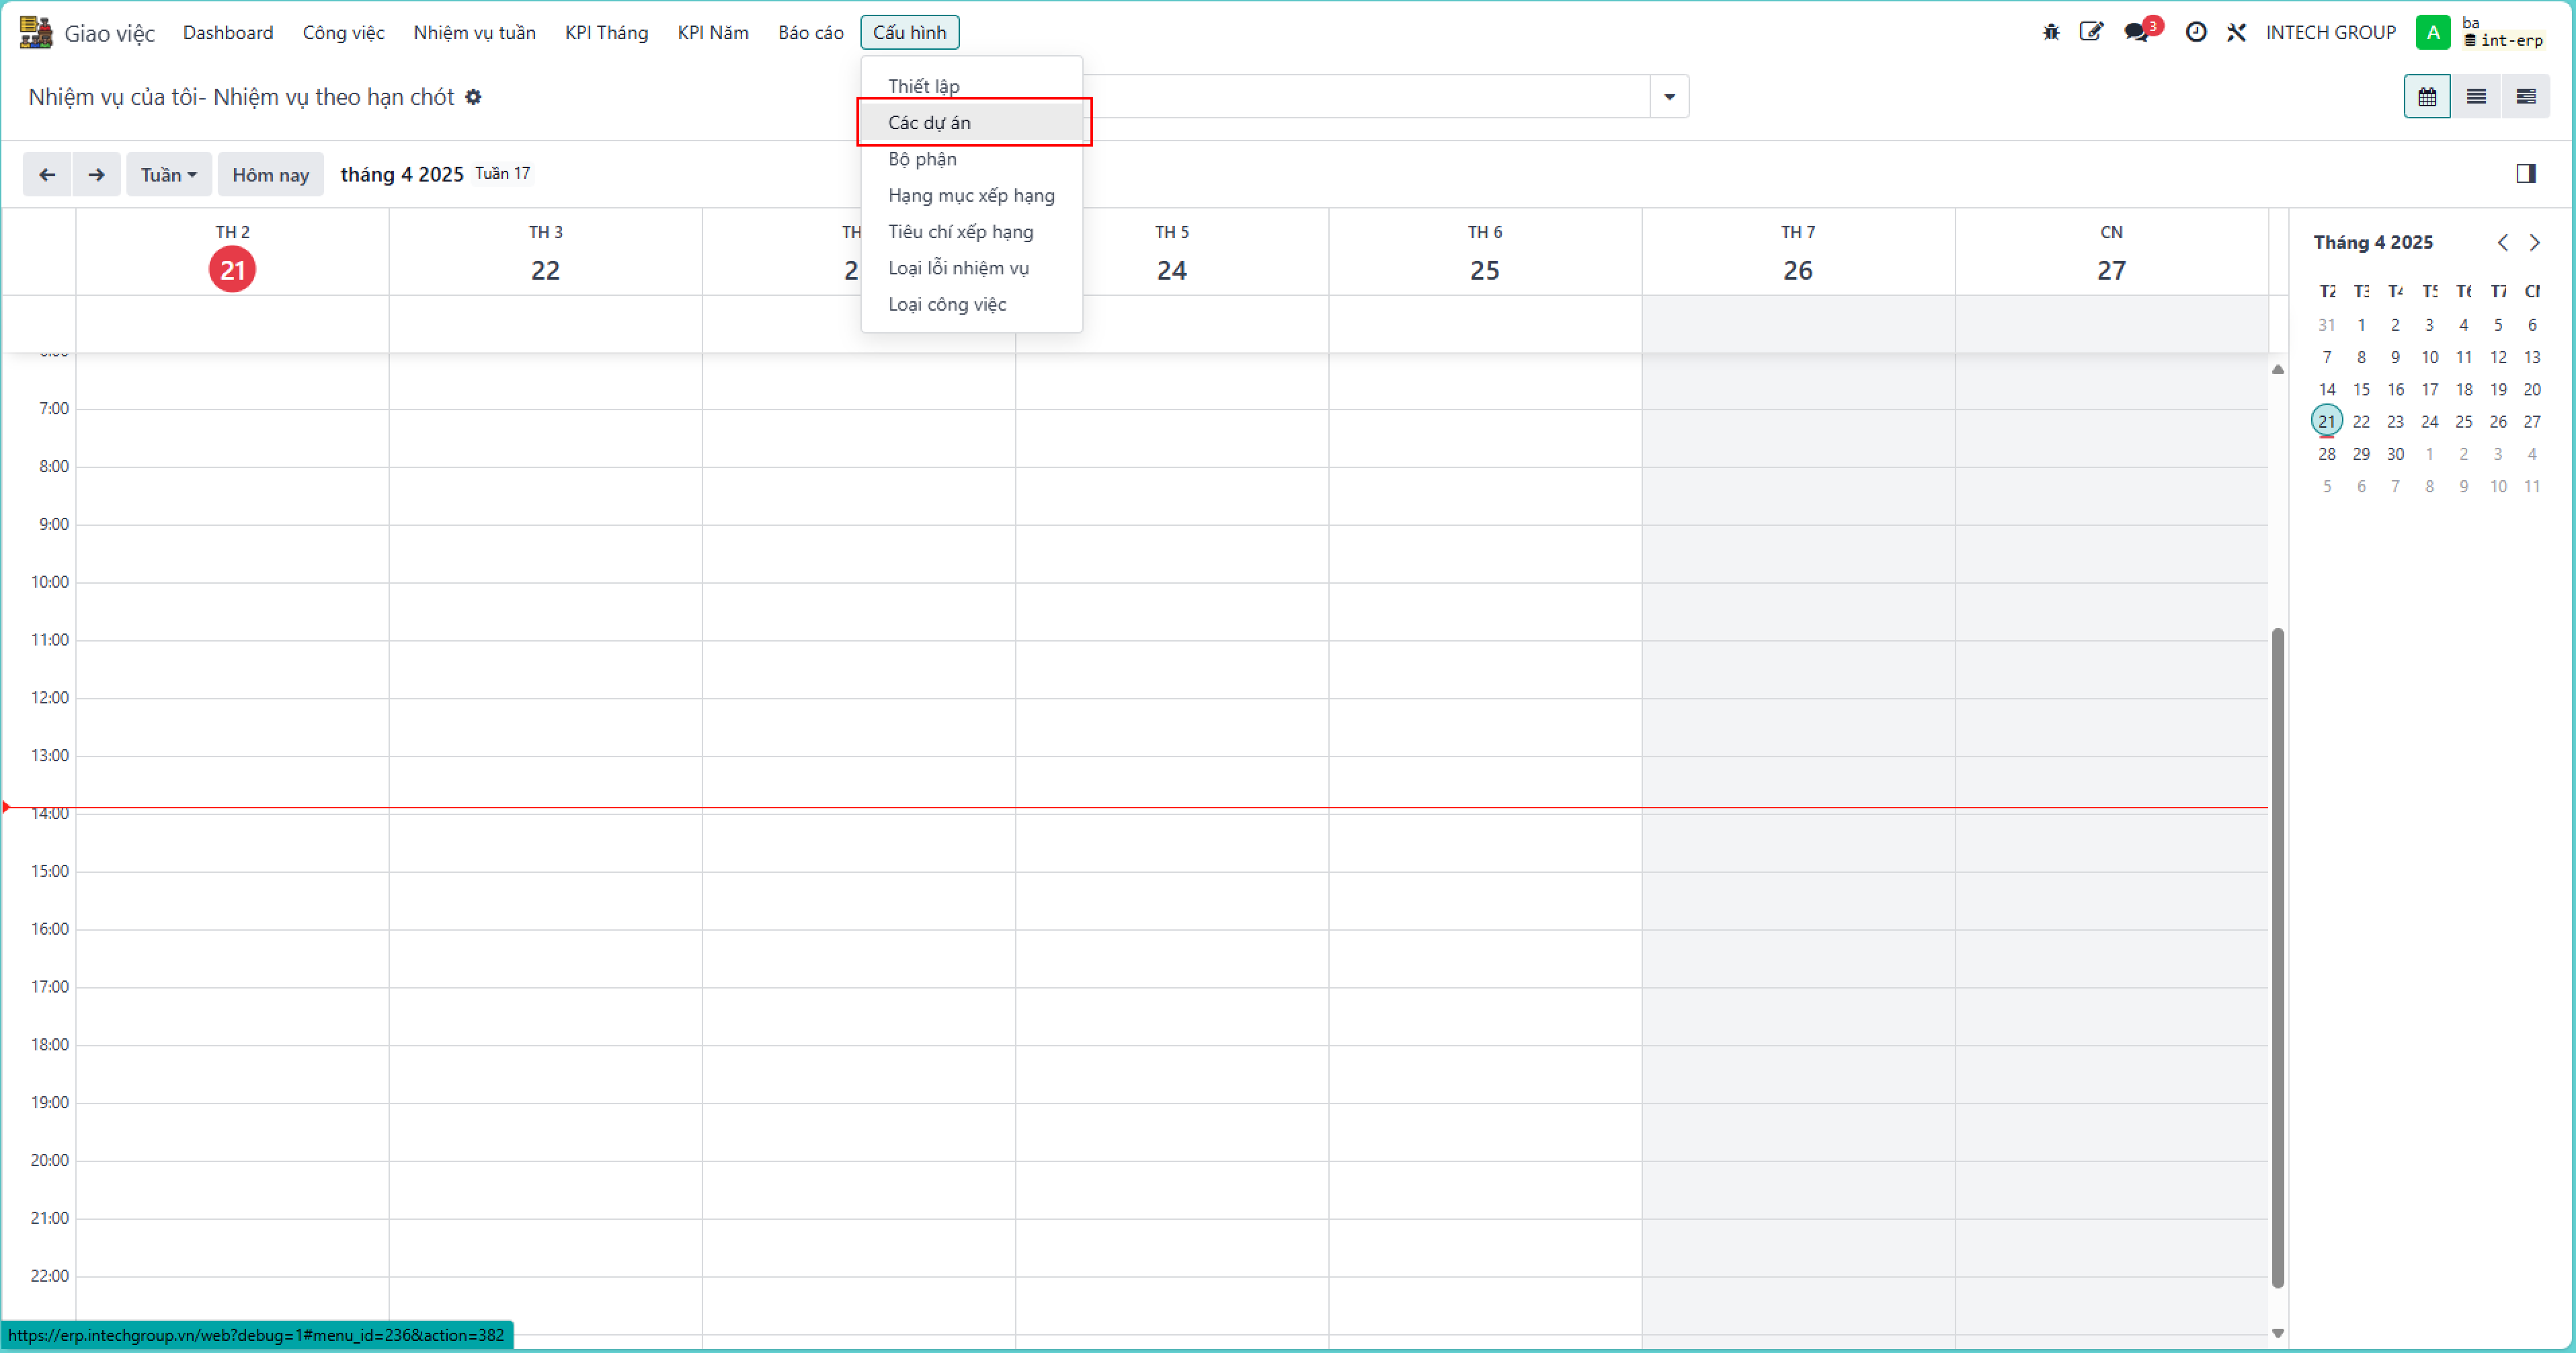Select Các dự án menu item
This screenshot has width=2576, height=1353.
pyautogui.click(x=972, y=123)
